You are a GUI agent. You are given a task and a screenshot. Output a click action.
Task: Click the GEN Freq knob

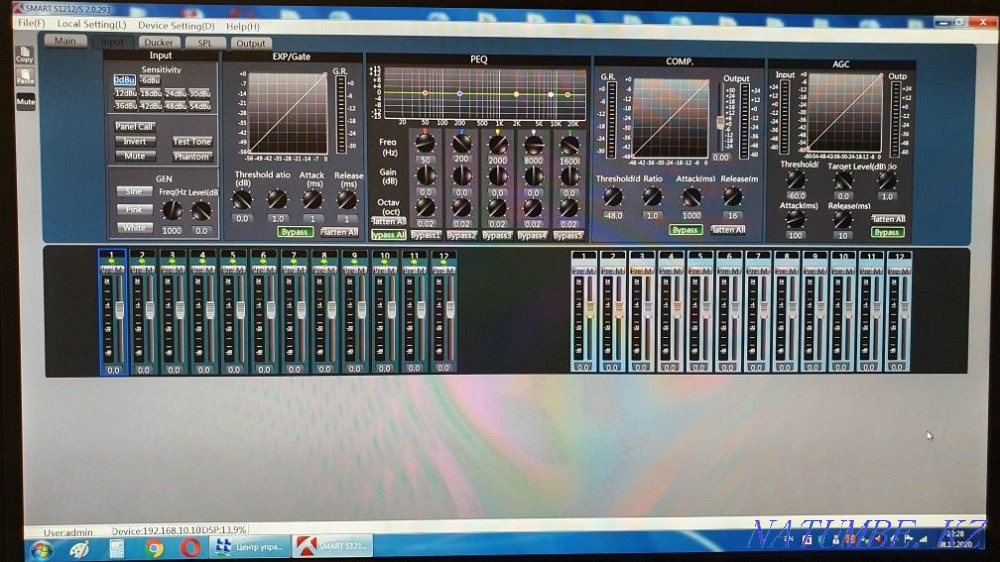coord(173,210)
